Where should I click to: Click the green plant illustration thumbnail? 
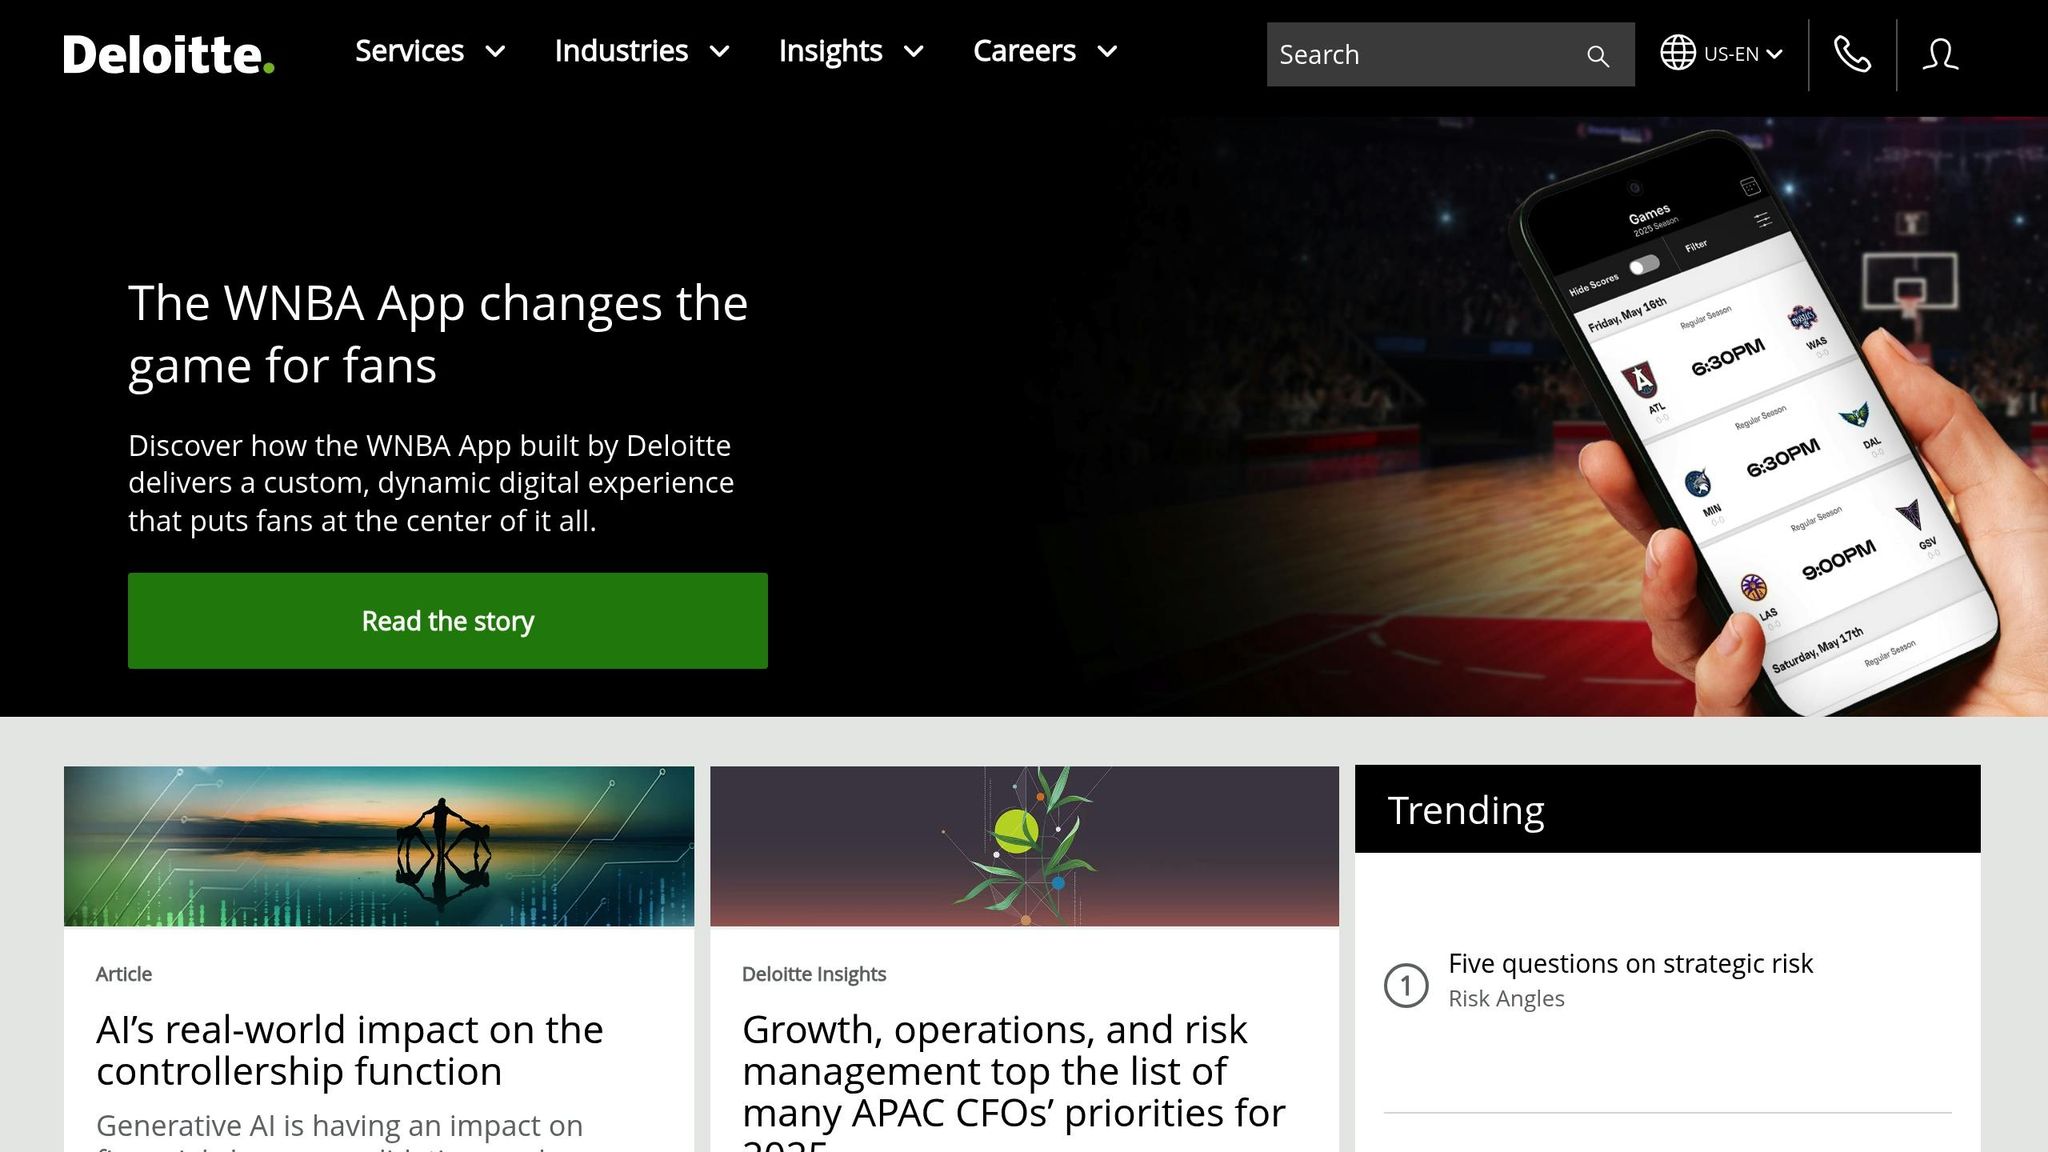(1024, 846)
